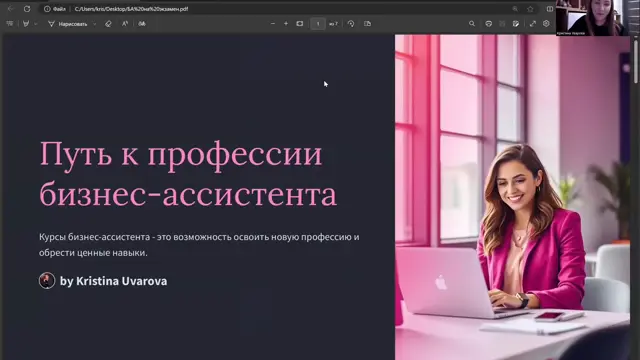
Task: Add page to favorites star
Action: [530, 9]
